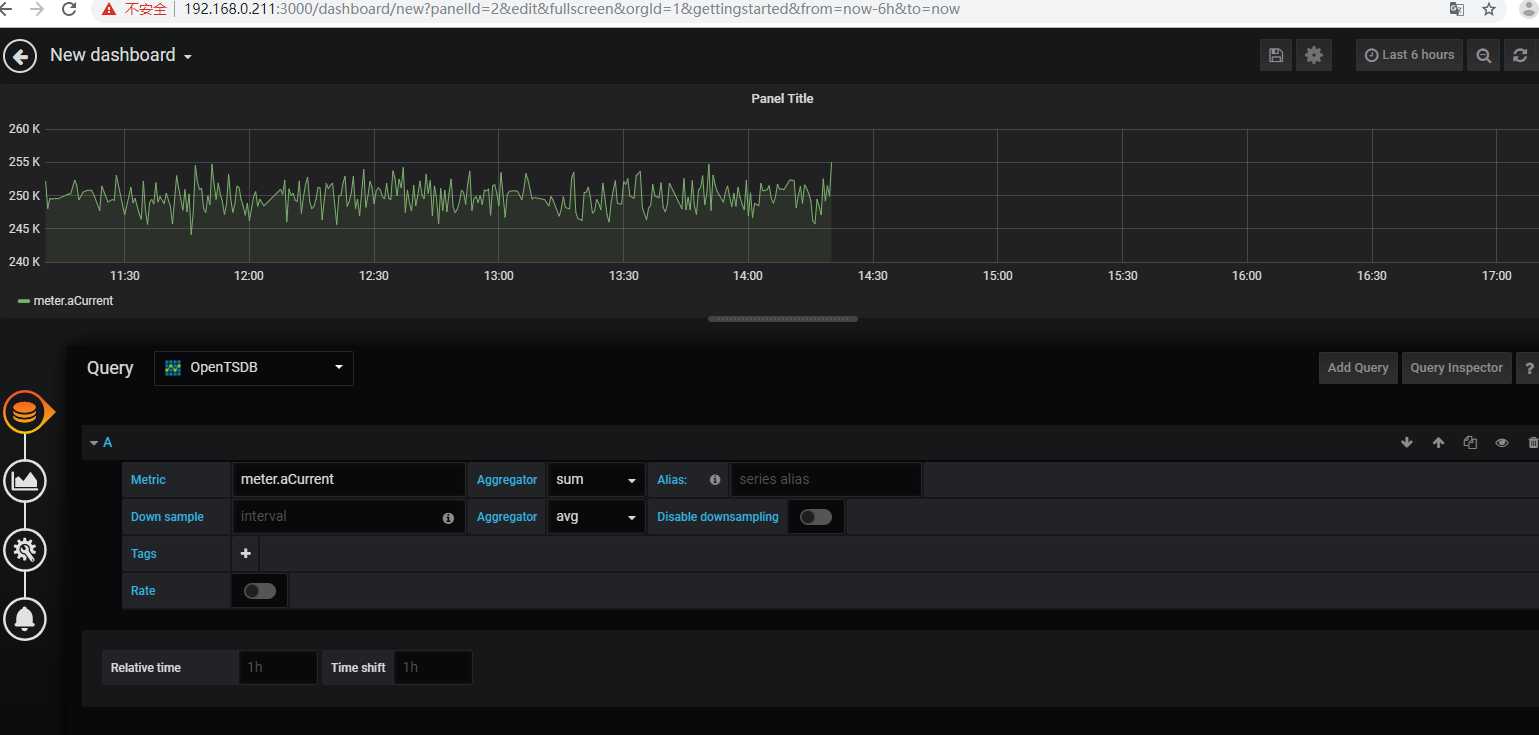Focus the Time shift input
Screen dimensions: 1539x735
(x=433, y=667)
